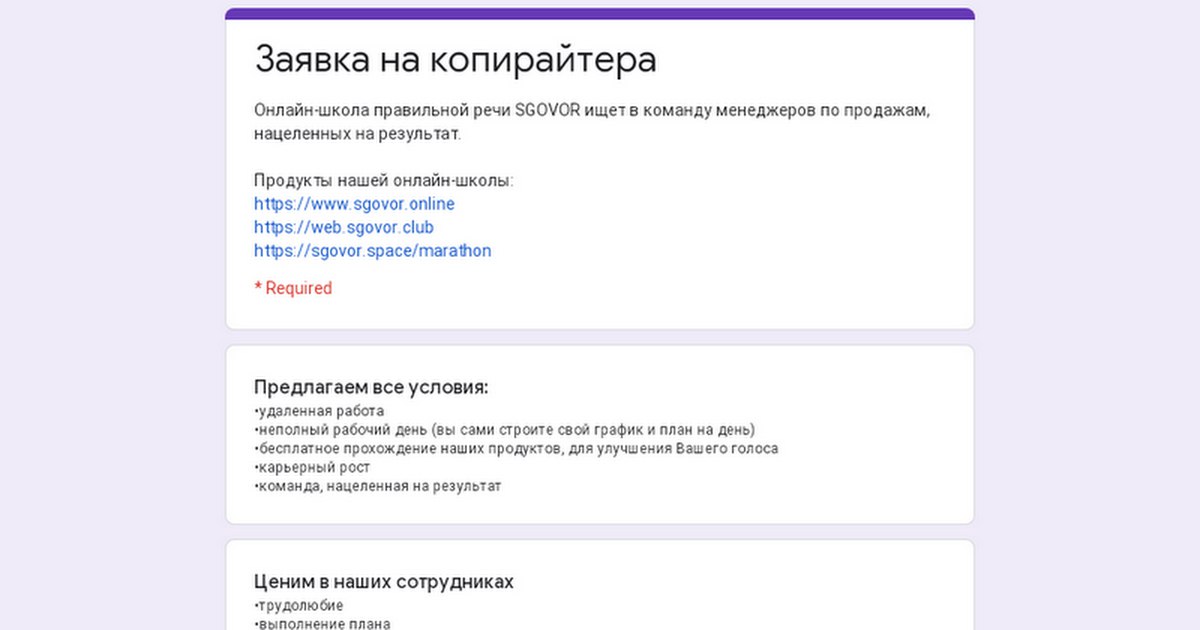This screenshot has height=630, width=1200.
Task: Click the "Продукты нашей онлайн-школы:" line
Action: click(384, 181)
